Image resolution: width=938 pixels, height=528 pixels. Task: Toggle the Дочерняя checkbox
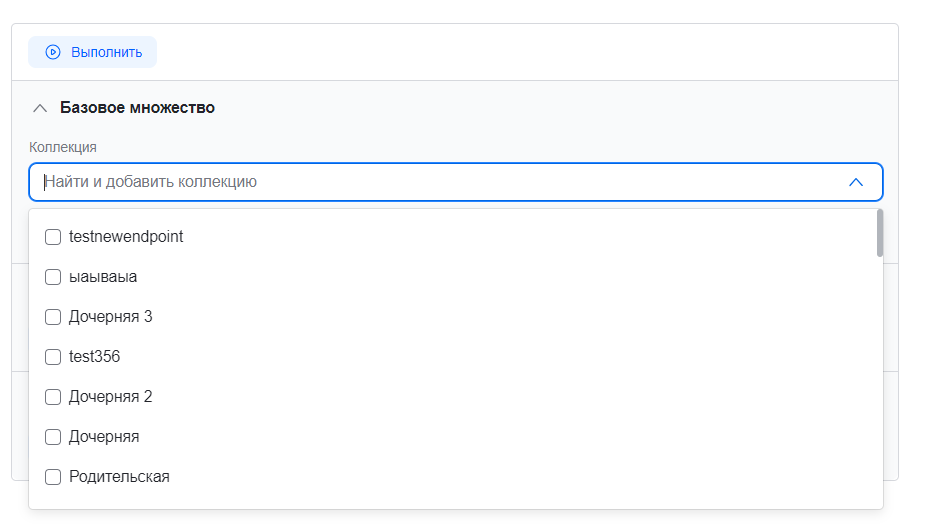53,437
